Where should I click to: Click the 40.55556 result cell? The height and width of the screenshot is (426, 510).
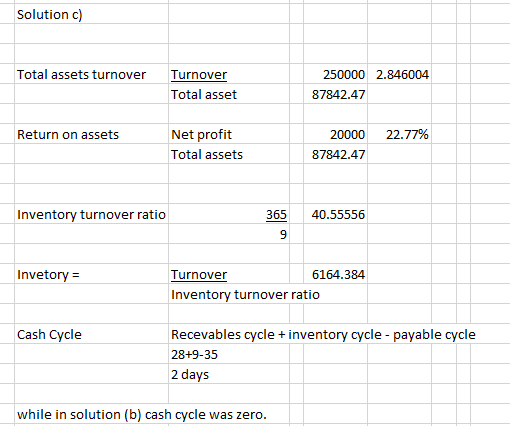tap(335, 214)
